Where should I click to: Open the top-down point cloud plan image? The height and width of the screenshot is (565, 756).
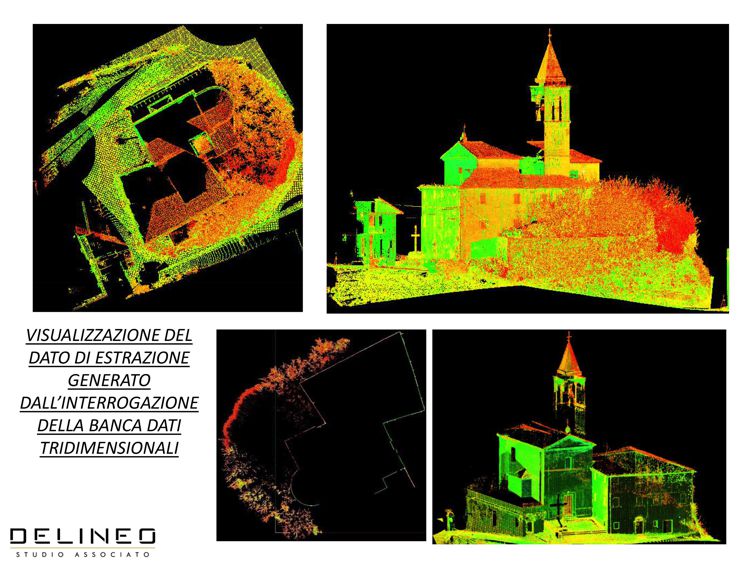168,168
